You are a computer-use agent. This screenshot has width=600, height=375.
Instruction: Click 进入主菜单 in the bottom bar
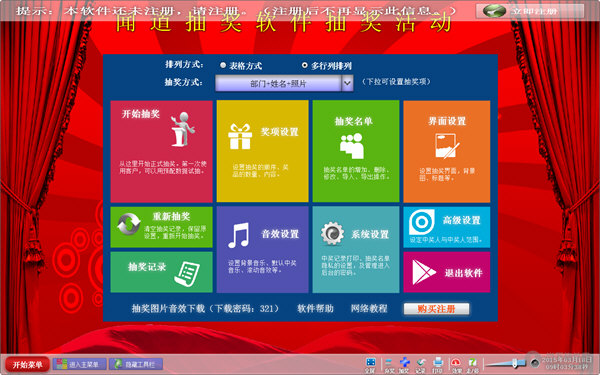point(80,364)
